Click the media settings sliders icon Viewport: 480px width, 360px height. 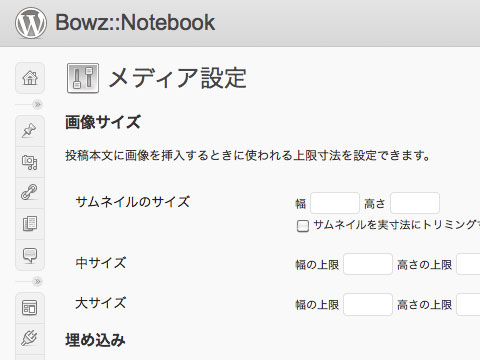click(83, 78)
